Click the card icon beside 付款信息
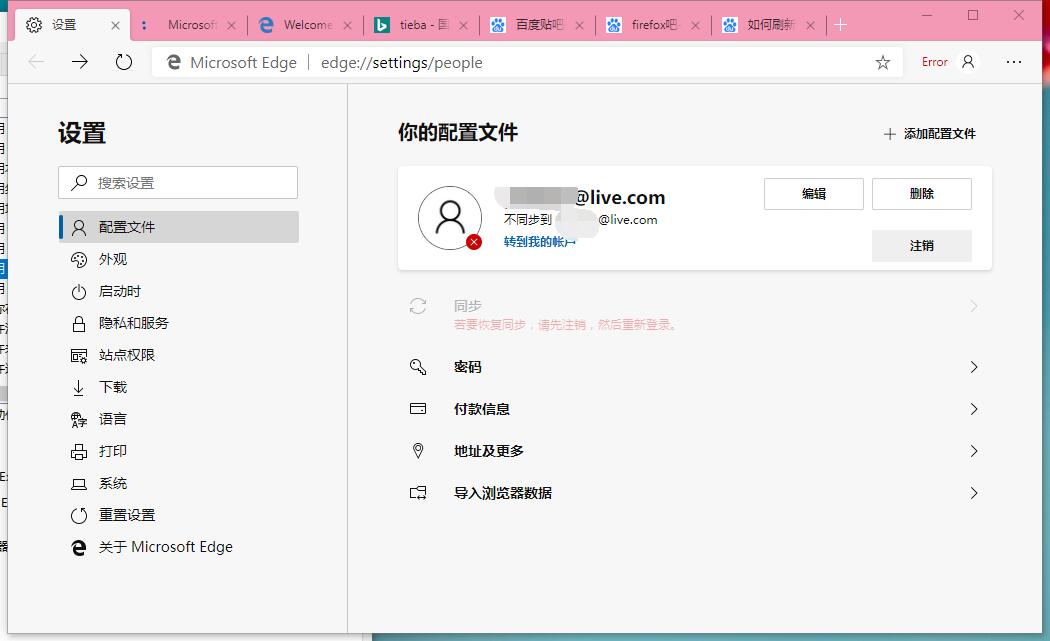The width and height of the screenshot is (1050, 641). click(418, 409)
